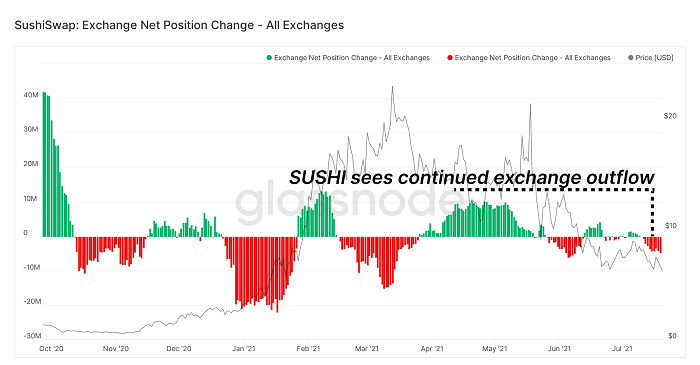Select the May '21 x-axis label

[495, 348]
